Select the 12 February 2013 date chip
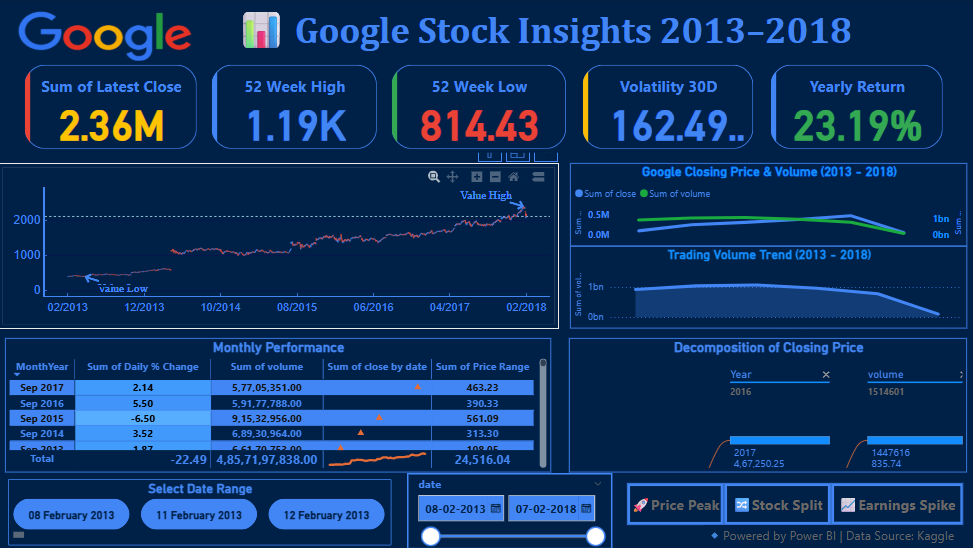 (326, 514)
